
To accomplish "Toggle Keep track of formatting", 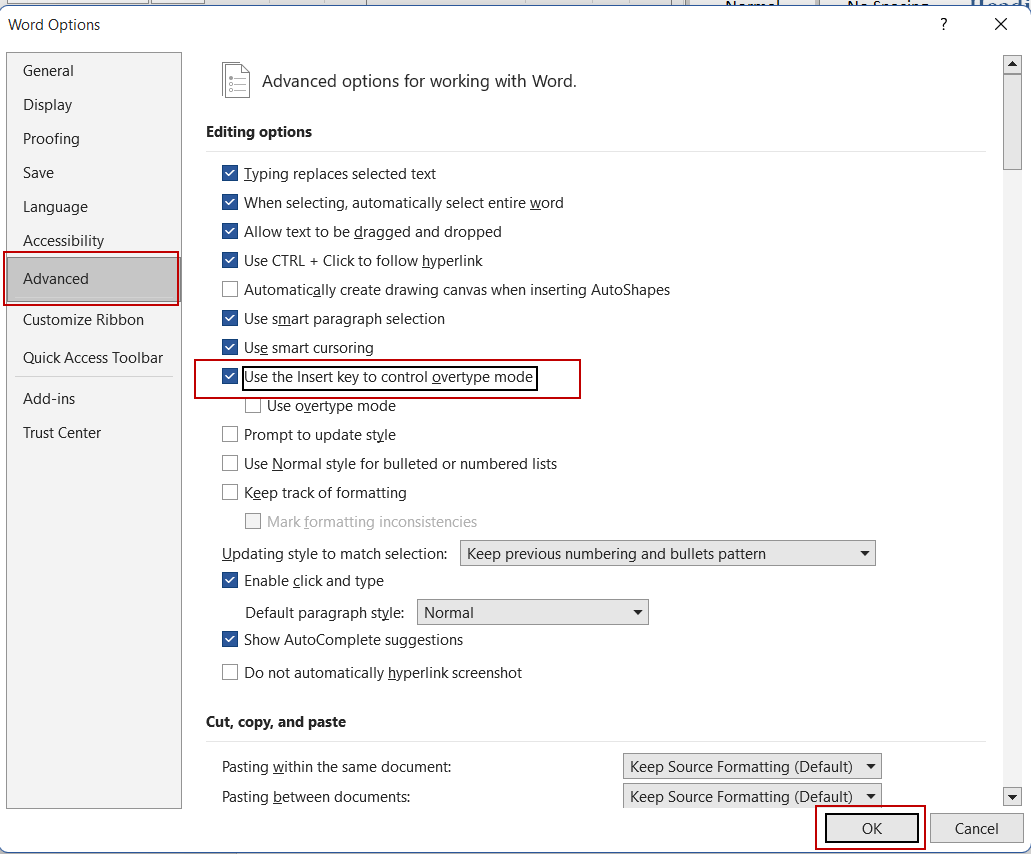I will (x=230, y=493).
